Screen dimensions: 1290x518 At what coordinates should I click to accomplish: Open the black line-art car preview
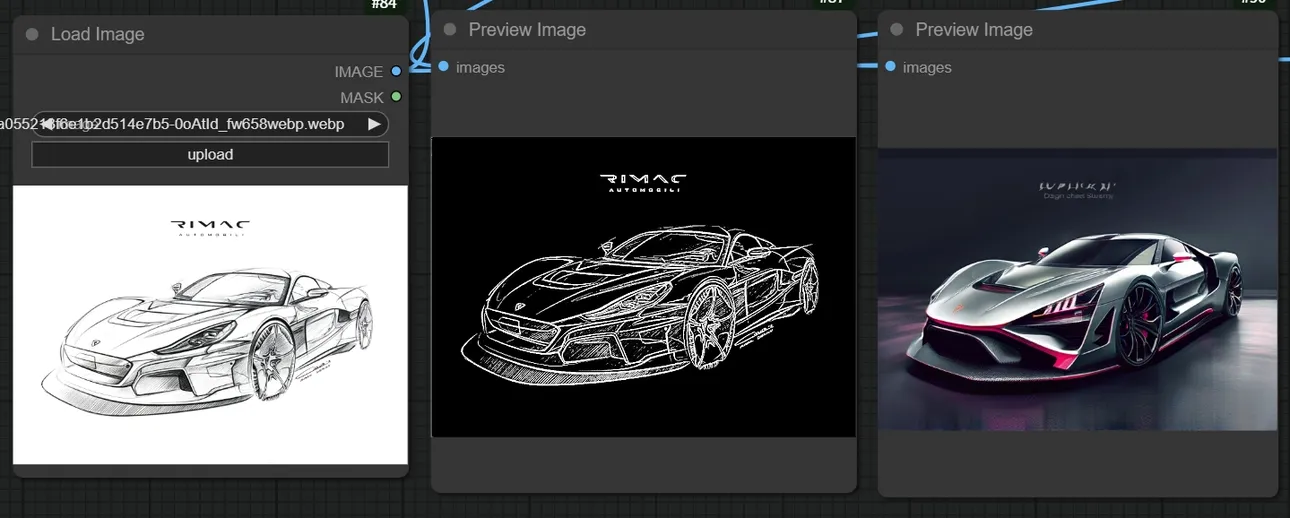[x=643, y=287]
